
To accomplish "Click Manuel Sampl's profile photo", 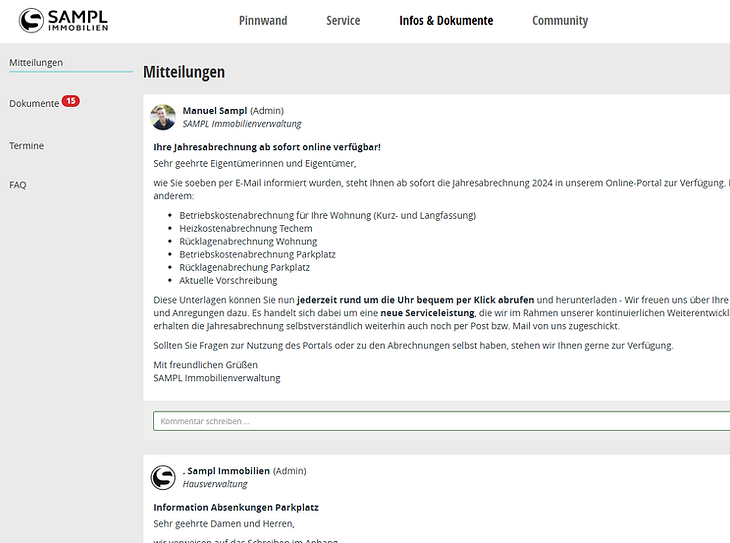I will coord(163,117).
